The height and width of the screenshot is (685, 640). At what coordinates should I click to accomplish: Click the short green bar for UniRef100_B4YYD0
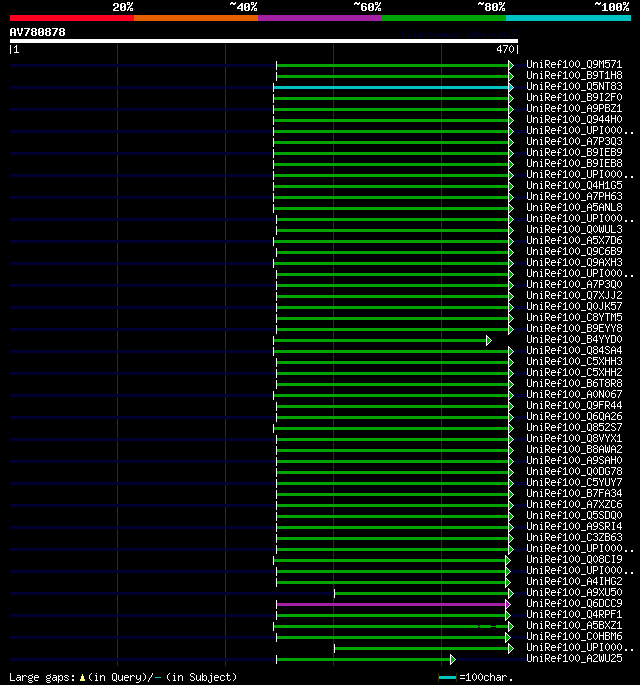click(382, 341)
